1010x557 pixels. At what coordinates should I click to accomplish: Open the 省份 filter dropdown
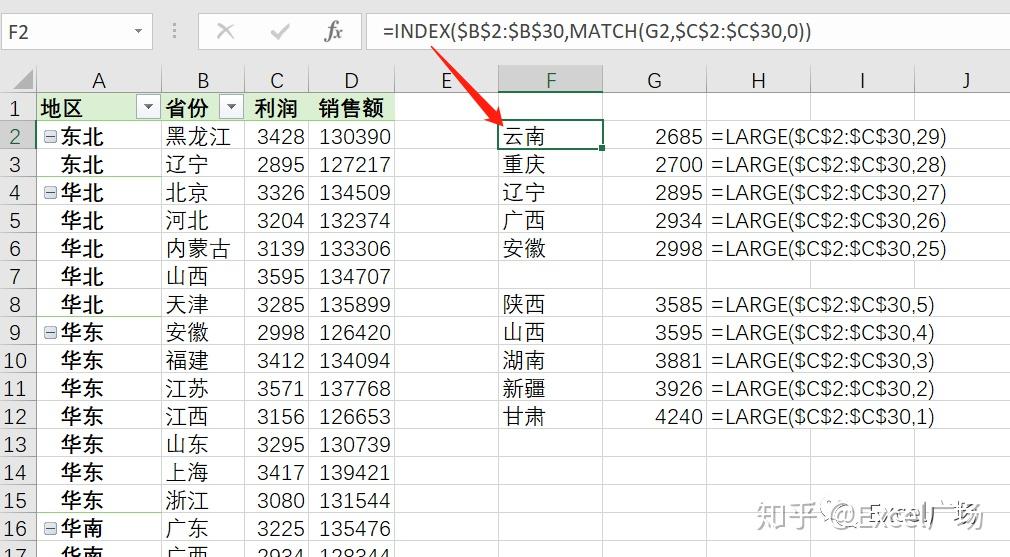coord(232,108)
